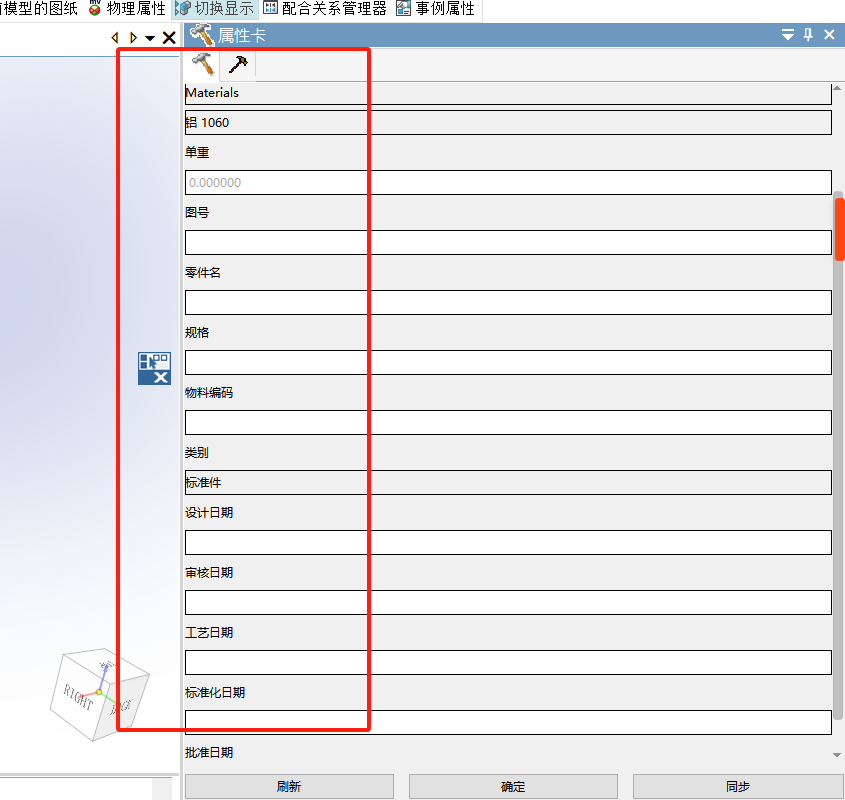The width and height of the screenshot is (845, 800).
Task: Open 事例属性 instance properties
Action: pos(436,9)
